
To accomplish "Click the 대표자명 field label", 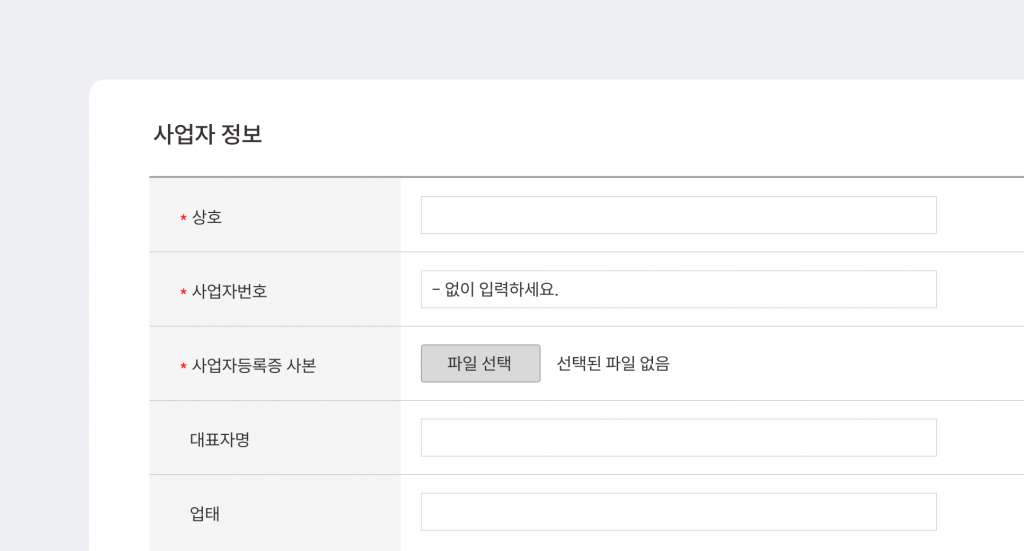I will point(220,439).
